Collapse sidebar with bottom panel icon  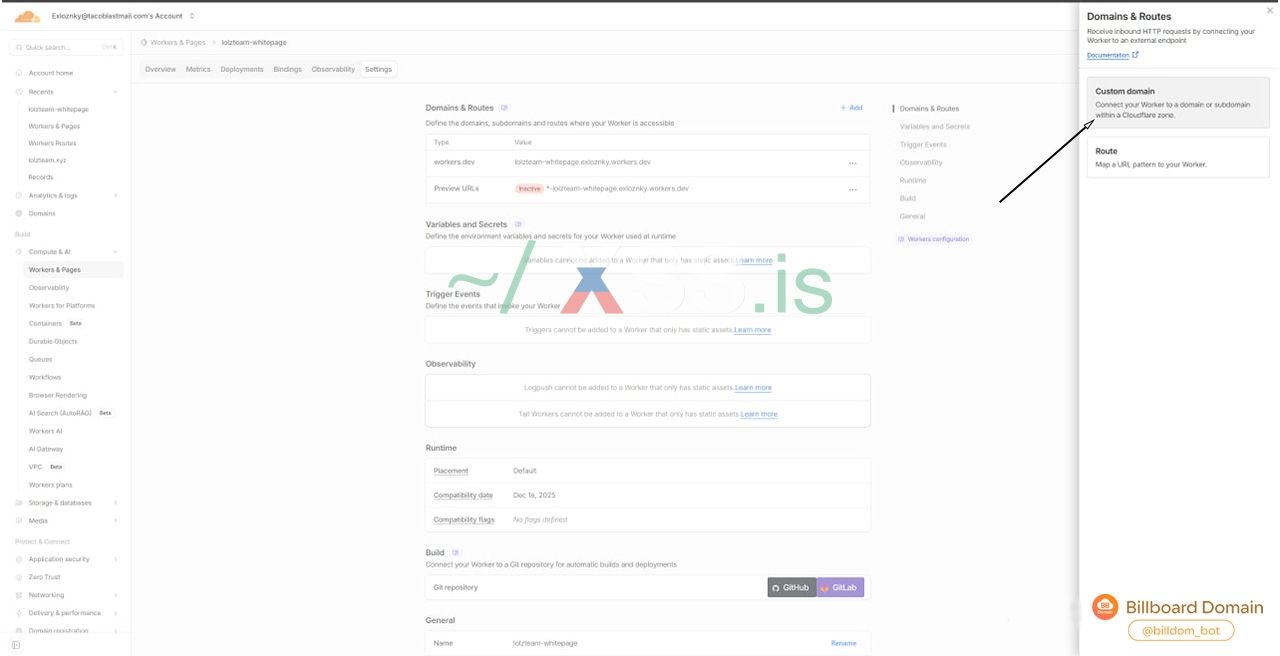[x=16, y=645]
